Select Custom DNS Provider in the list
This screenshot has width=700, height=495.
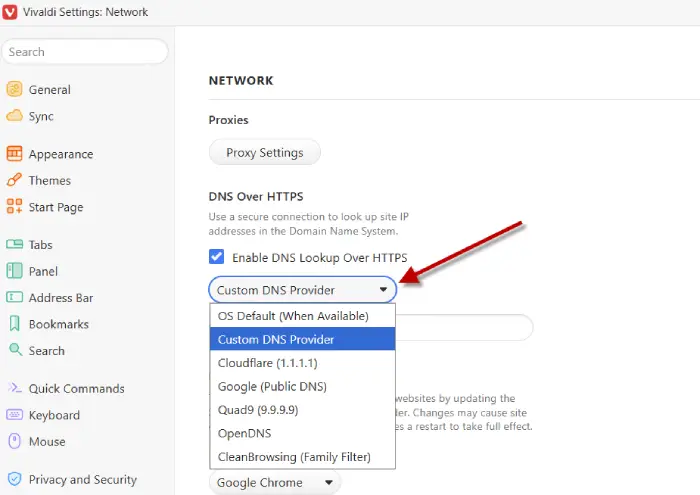click(x=303, y=339)
